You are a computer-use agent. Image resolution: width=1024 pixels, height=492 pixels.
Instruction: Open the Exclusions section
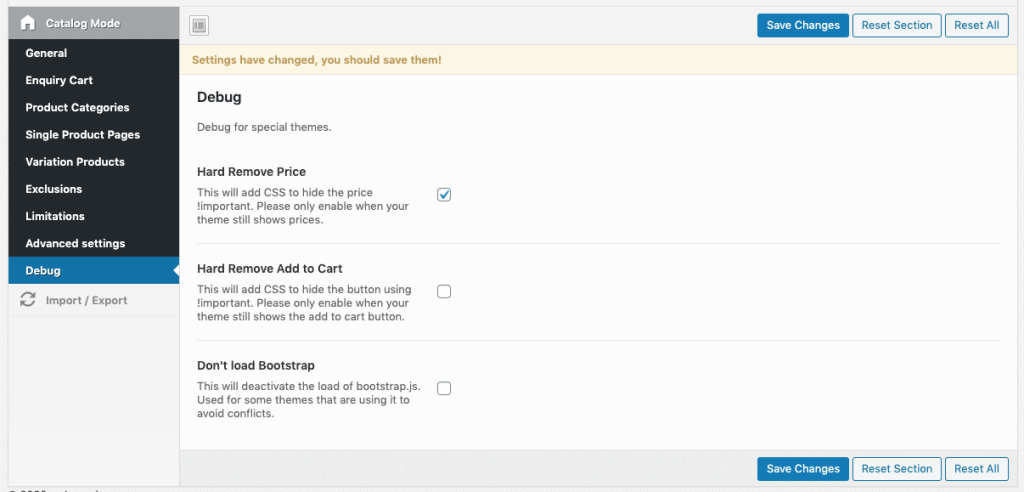[x=54, y=189]
